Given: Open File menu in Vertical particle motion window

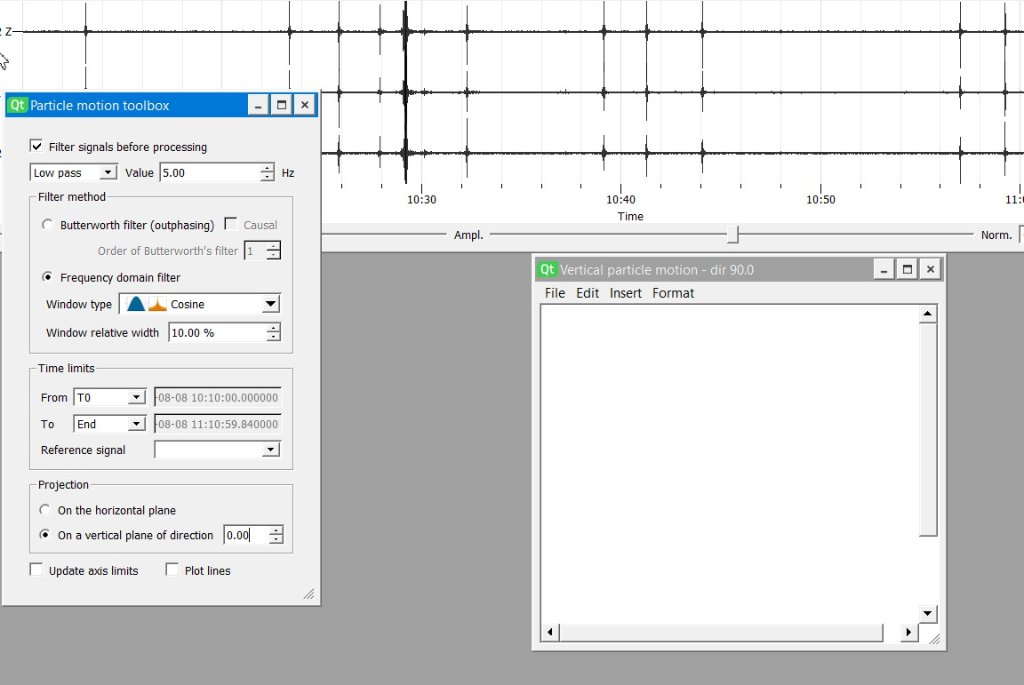Looking at the screenshot, I should 554,293.
